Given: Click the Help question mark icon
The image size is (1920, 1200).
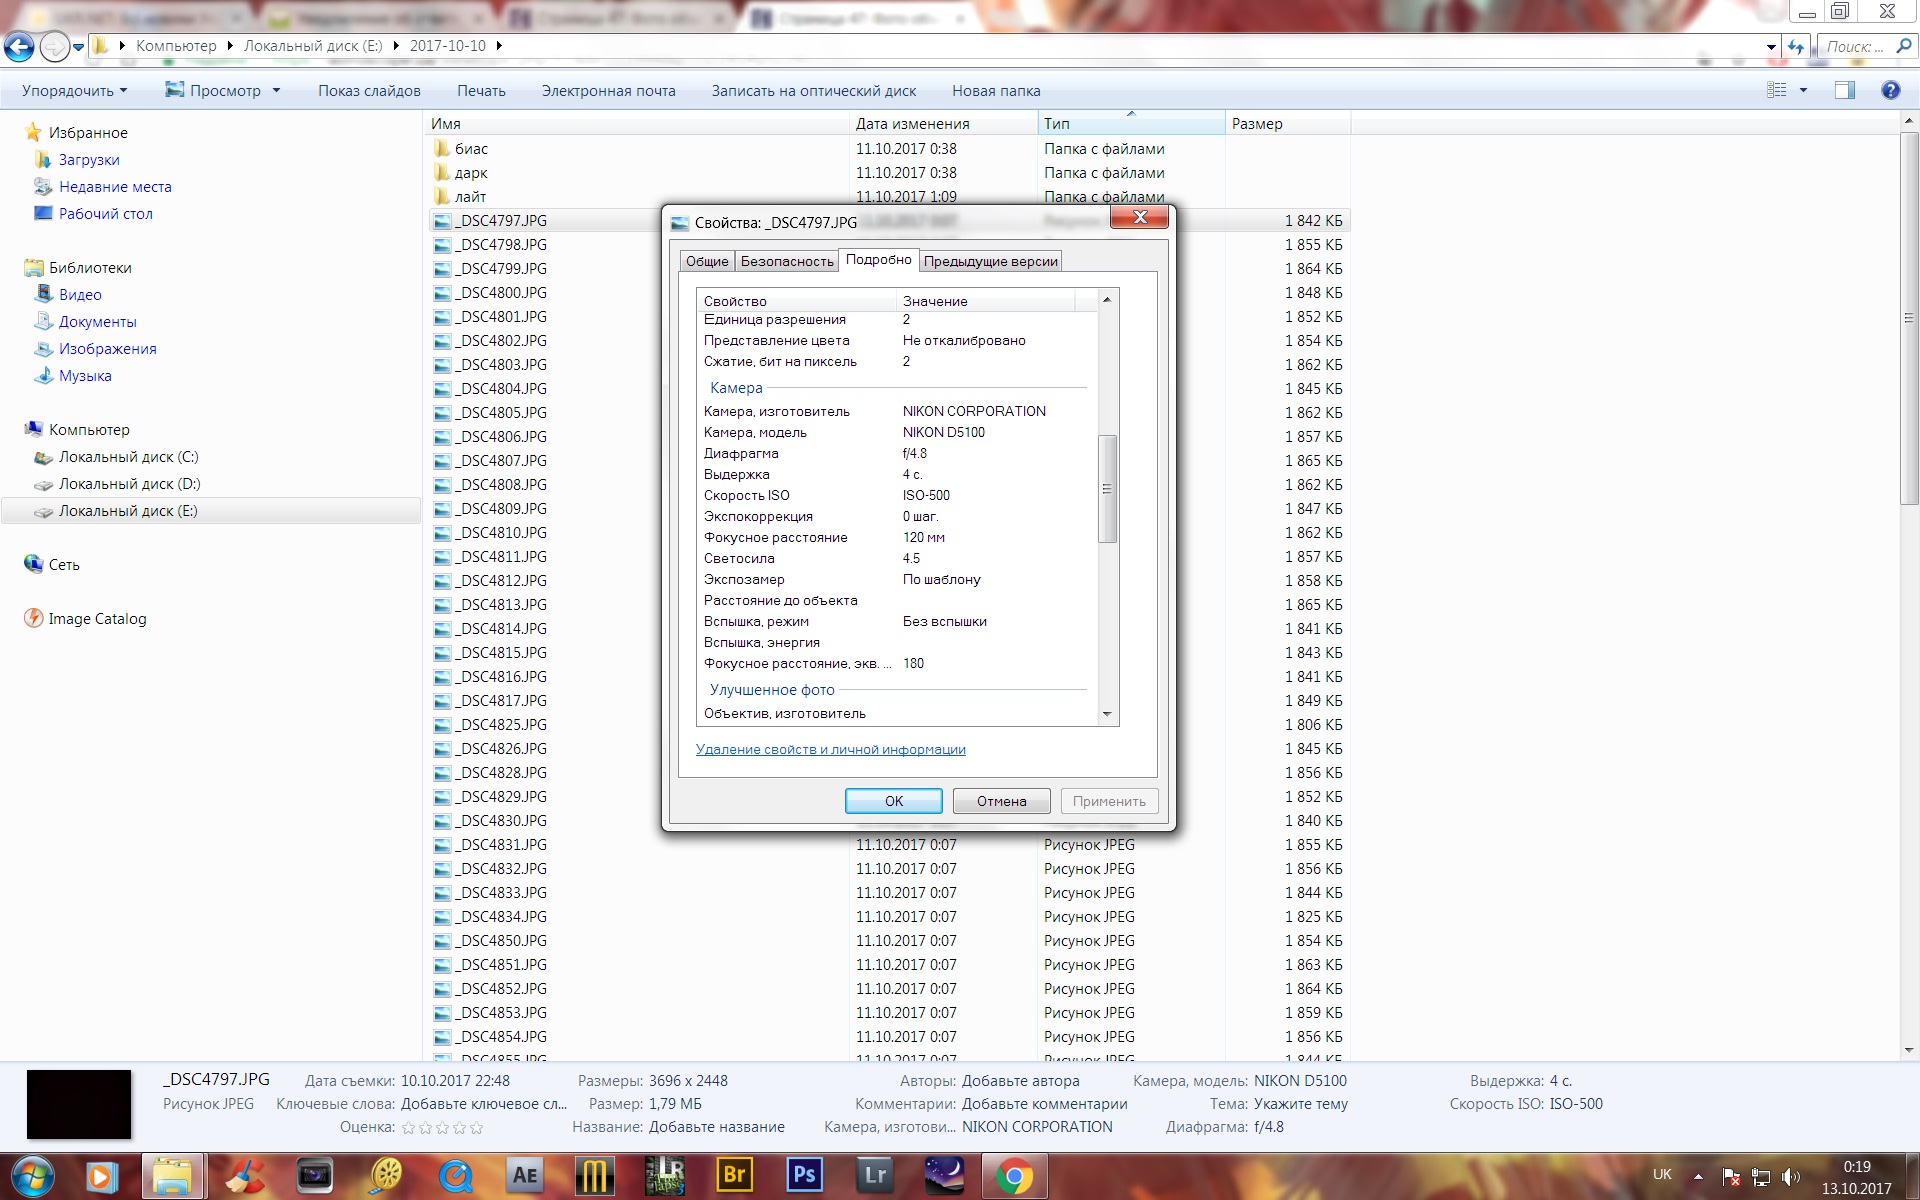Looking at the screenshot, I should coord(1890,90).
